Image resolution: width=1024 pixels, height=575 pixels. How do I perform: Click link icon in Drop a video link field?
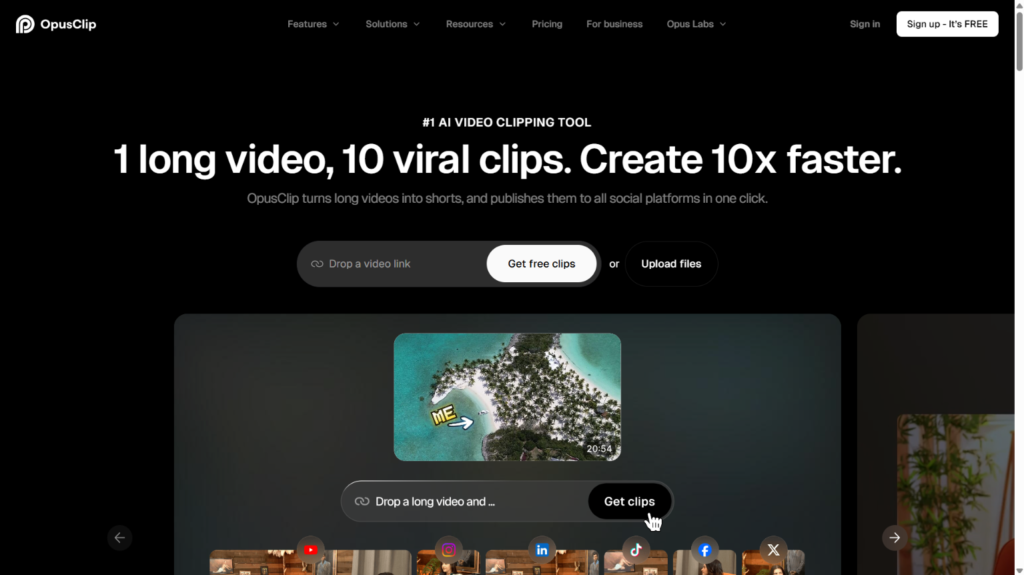pyautogui.click(x=317, y=264)
